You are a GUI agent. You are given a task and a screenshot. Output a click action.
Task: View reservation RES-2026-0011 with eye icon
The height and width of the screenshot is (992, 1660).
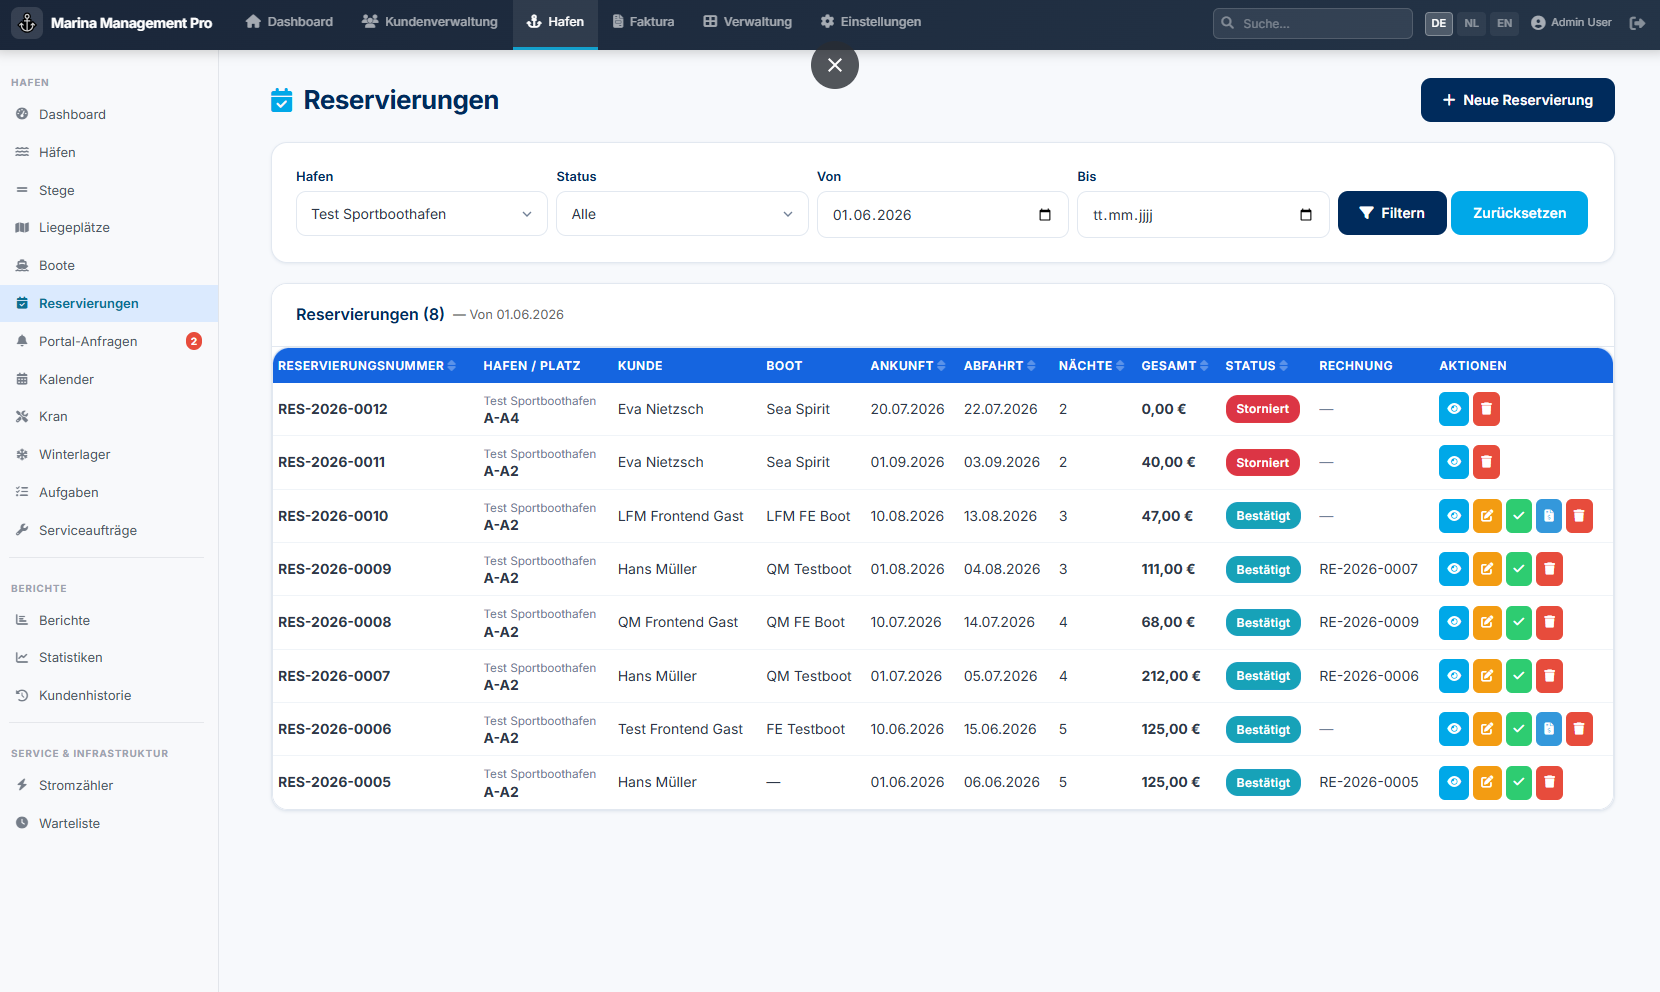tap(1454, 462)
